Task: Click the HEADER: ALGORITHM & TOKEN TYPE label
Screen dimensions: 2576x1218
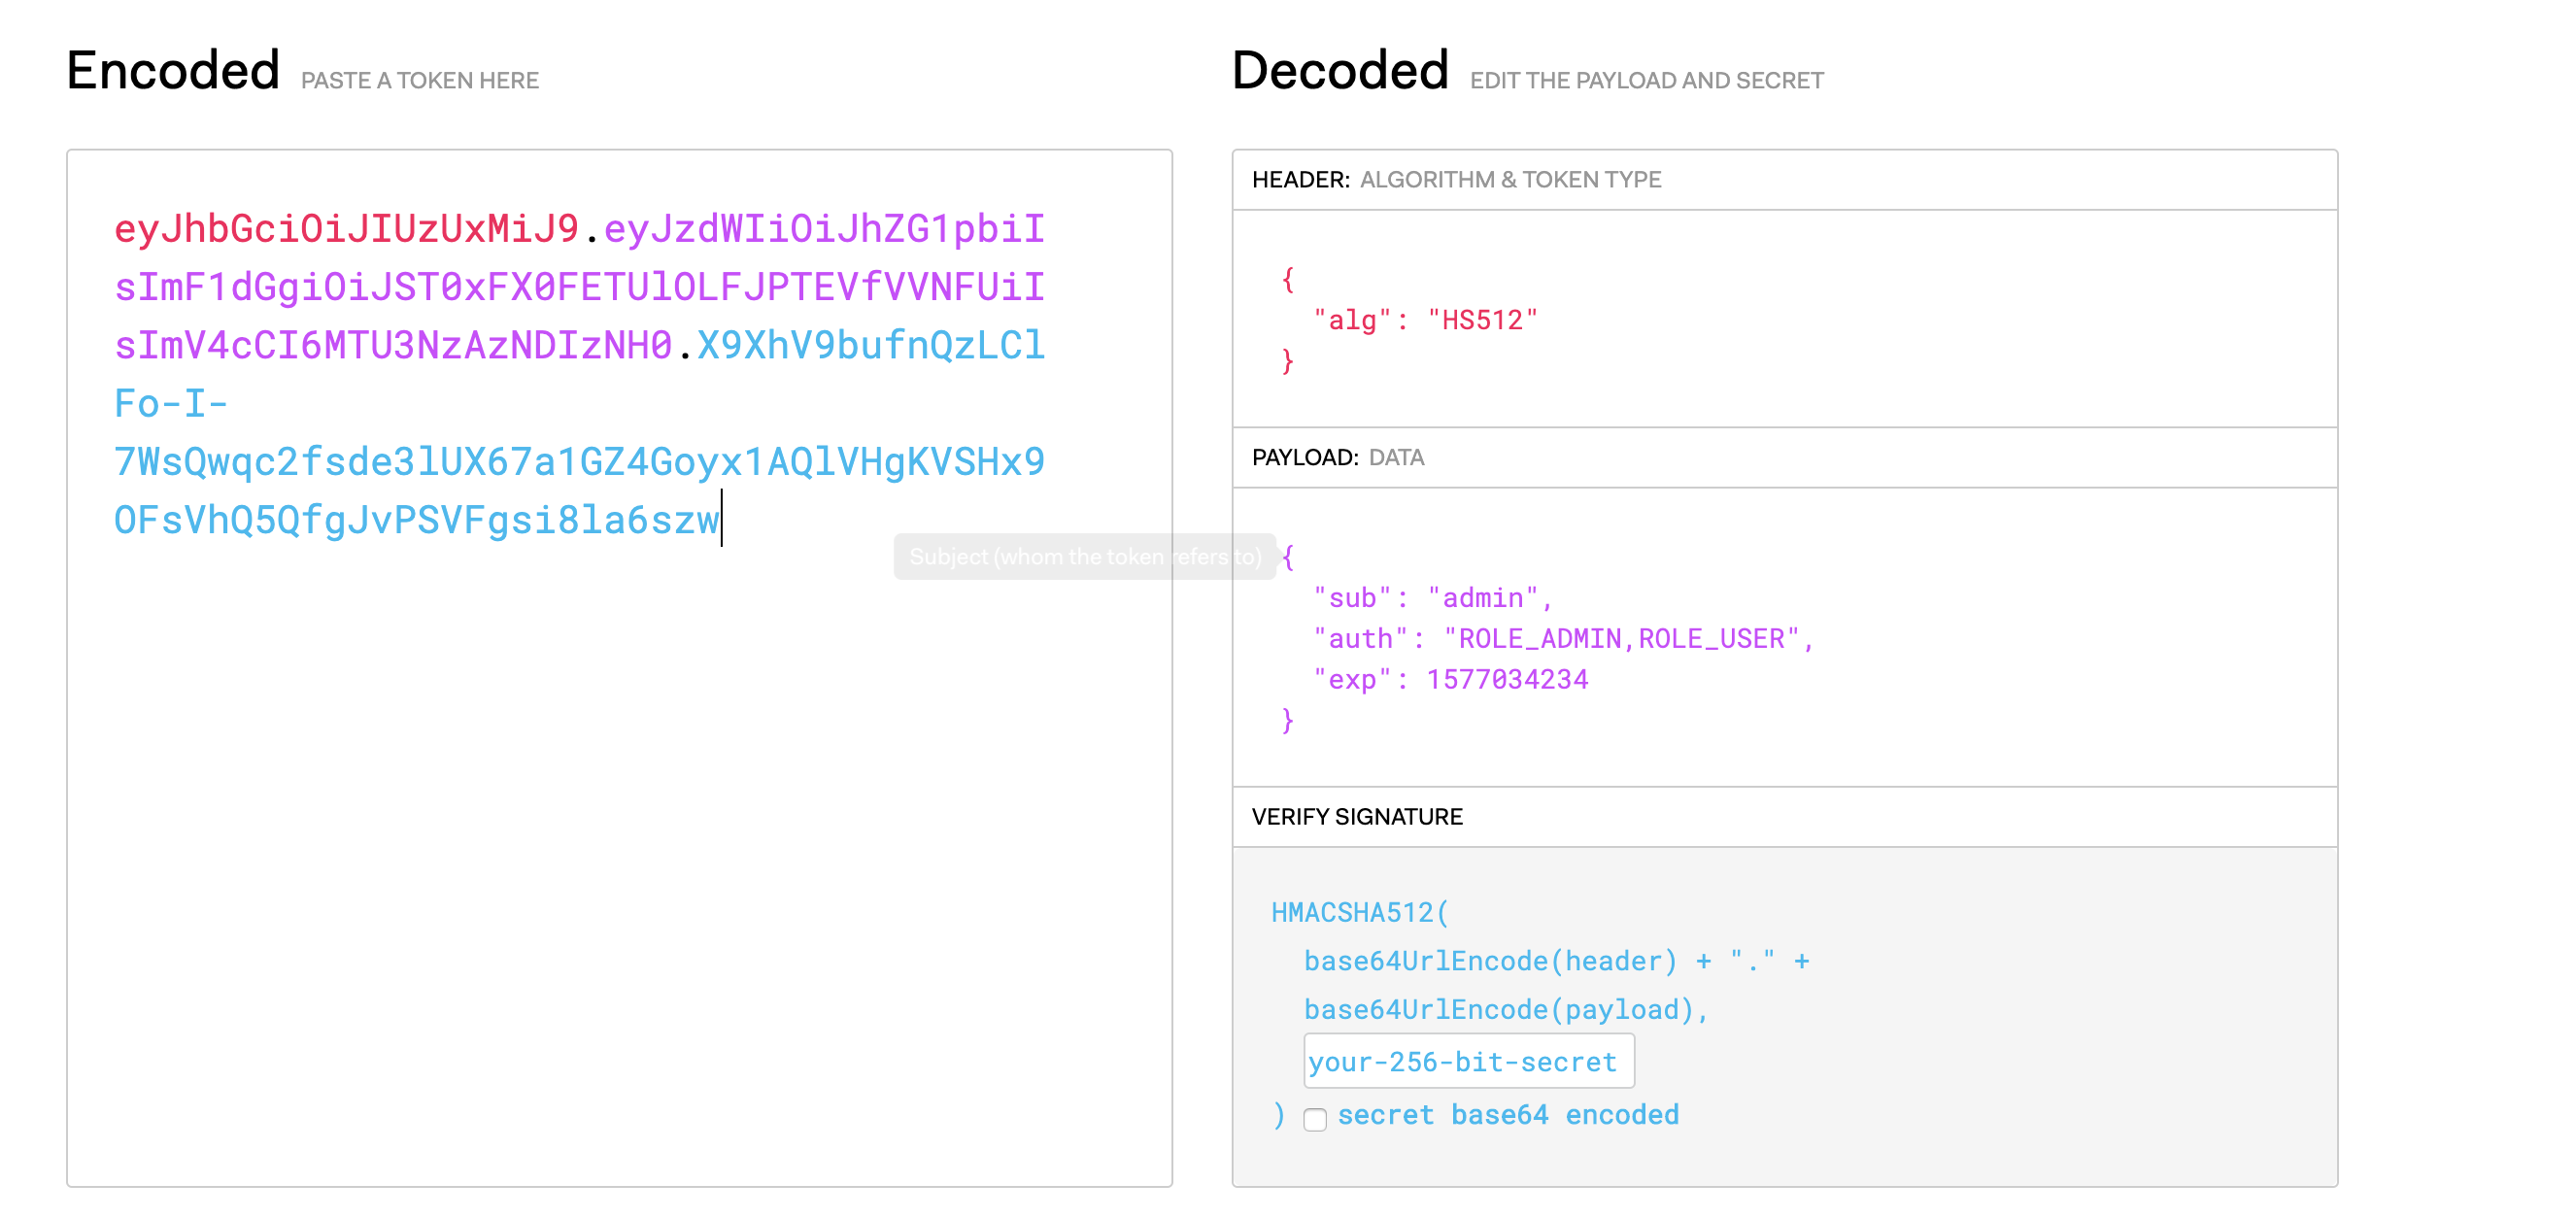Action: click(1456, 180)
